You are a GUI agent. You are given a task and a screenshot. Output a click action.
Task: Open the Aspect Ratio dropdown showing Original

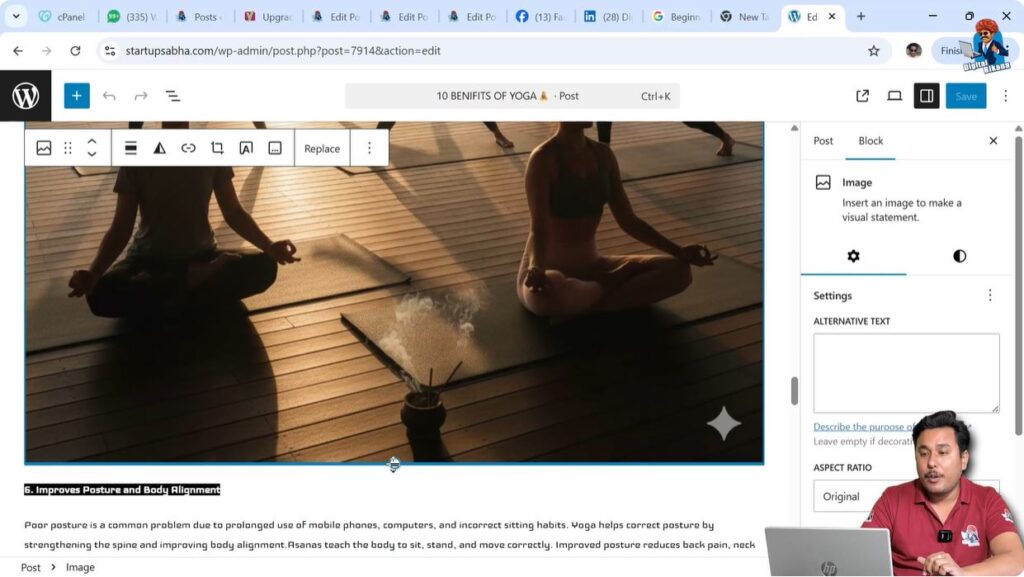(905, 496)
